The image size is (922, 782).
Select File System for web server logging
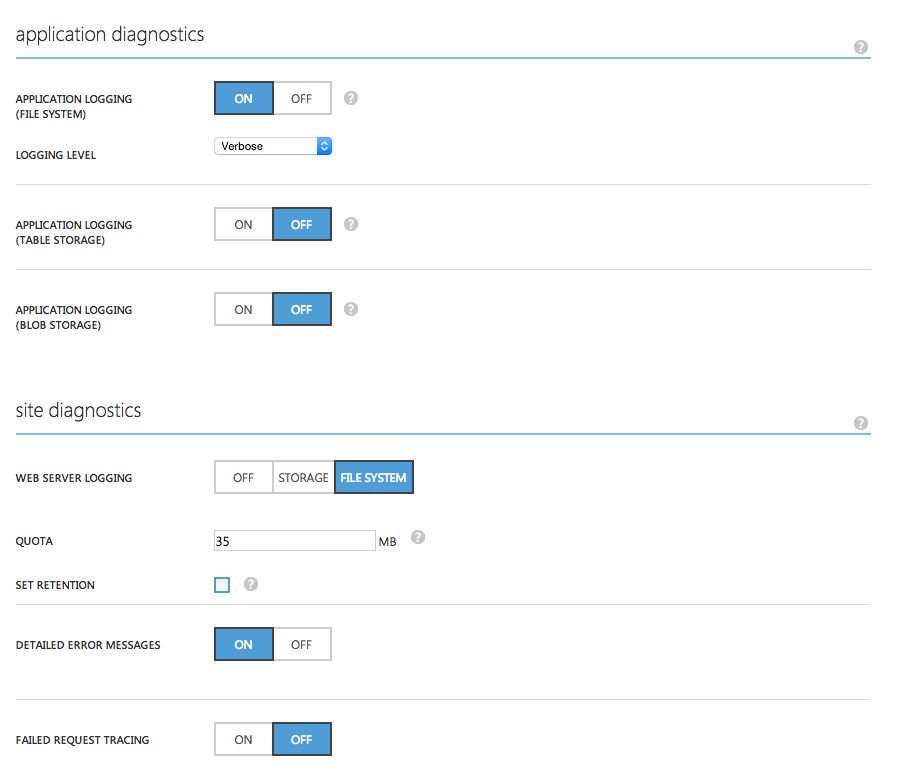(x=373, y=478)
